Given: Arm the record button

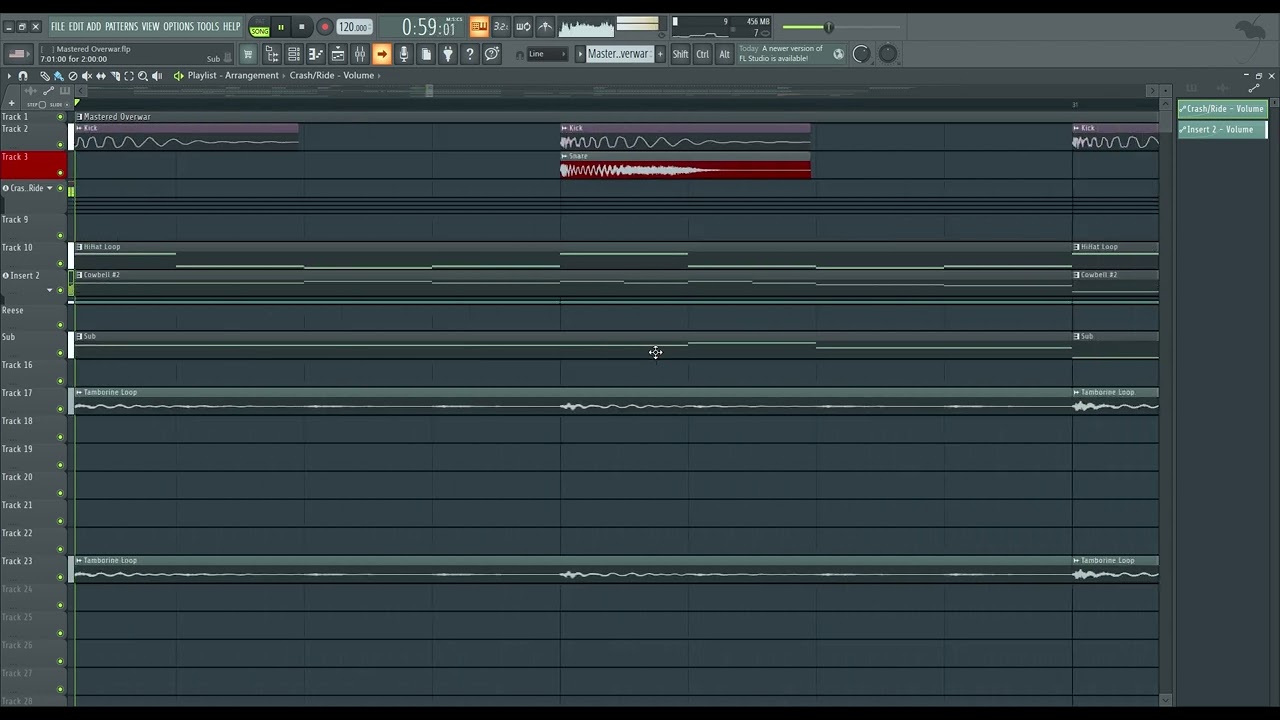Looking at the screenshot, I should coord(324,27).
